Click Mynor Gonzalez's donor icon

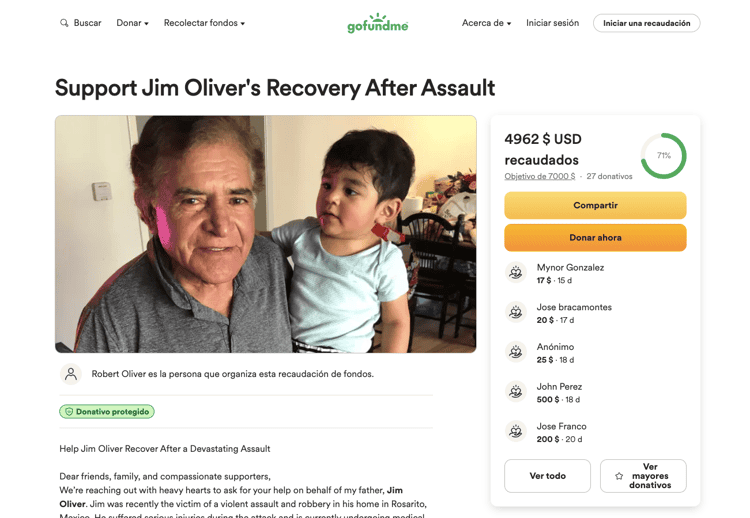pyautogui.click(x=516, y=273)
